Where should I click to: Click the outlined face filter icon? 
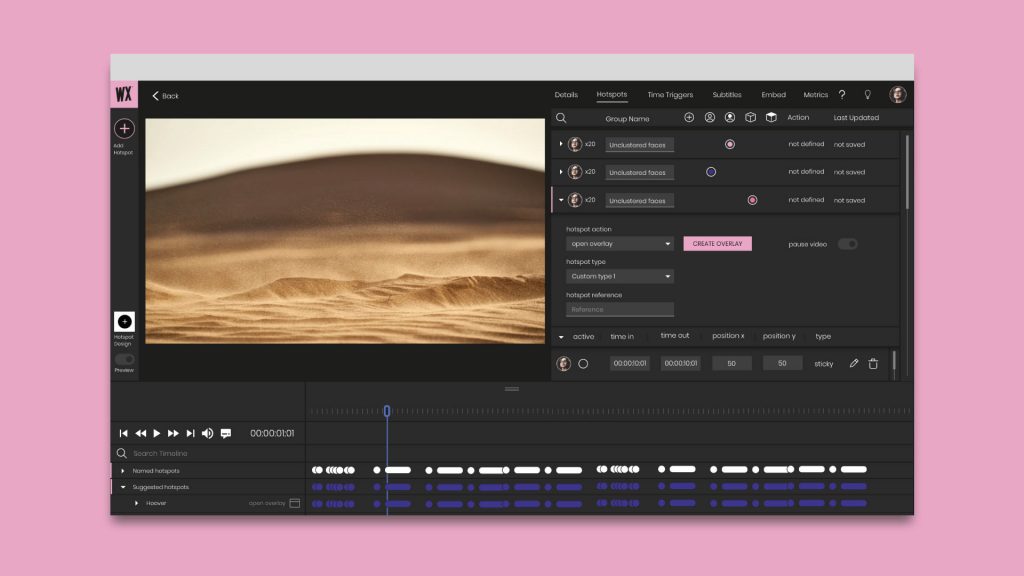pyautogui.click(x=709, y=117)
